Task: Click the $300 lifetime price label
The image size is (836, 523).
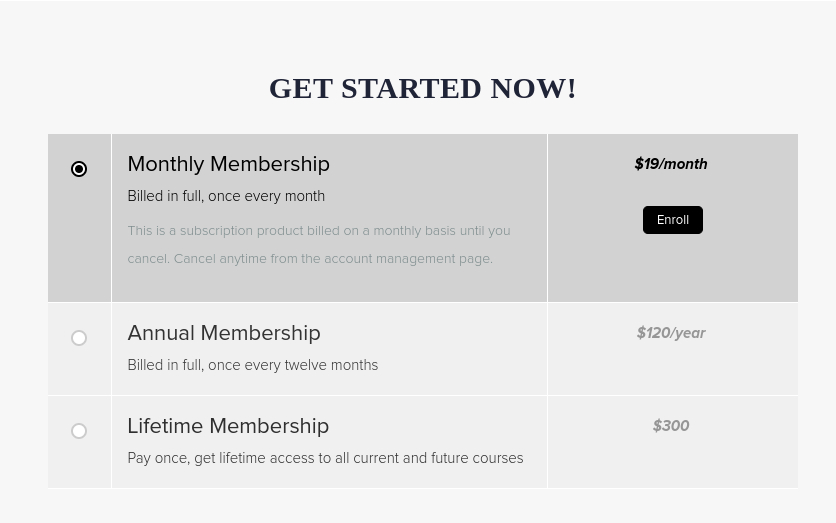Action: click(x=671, y=426)
